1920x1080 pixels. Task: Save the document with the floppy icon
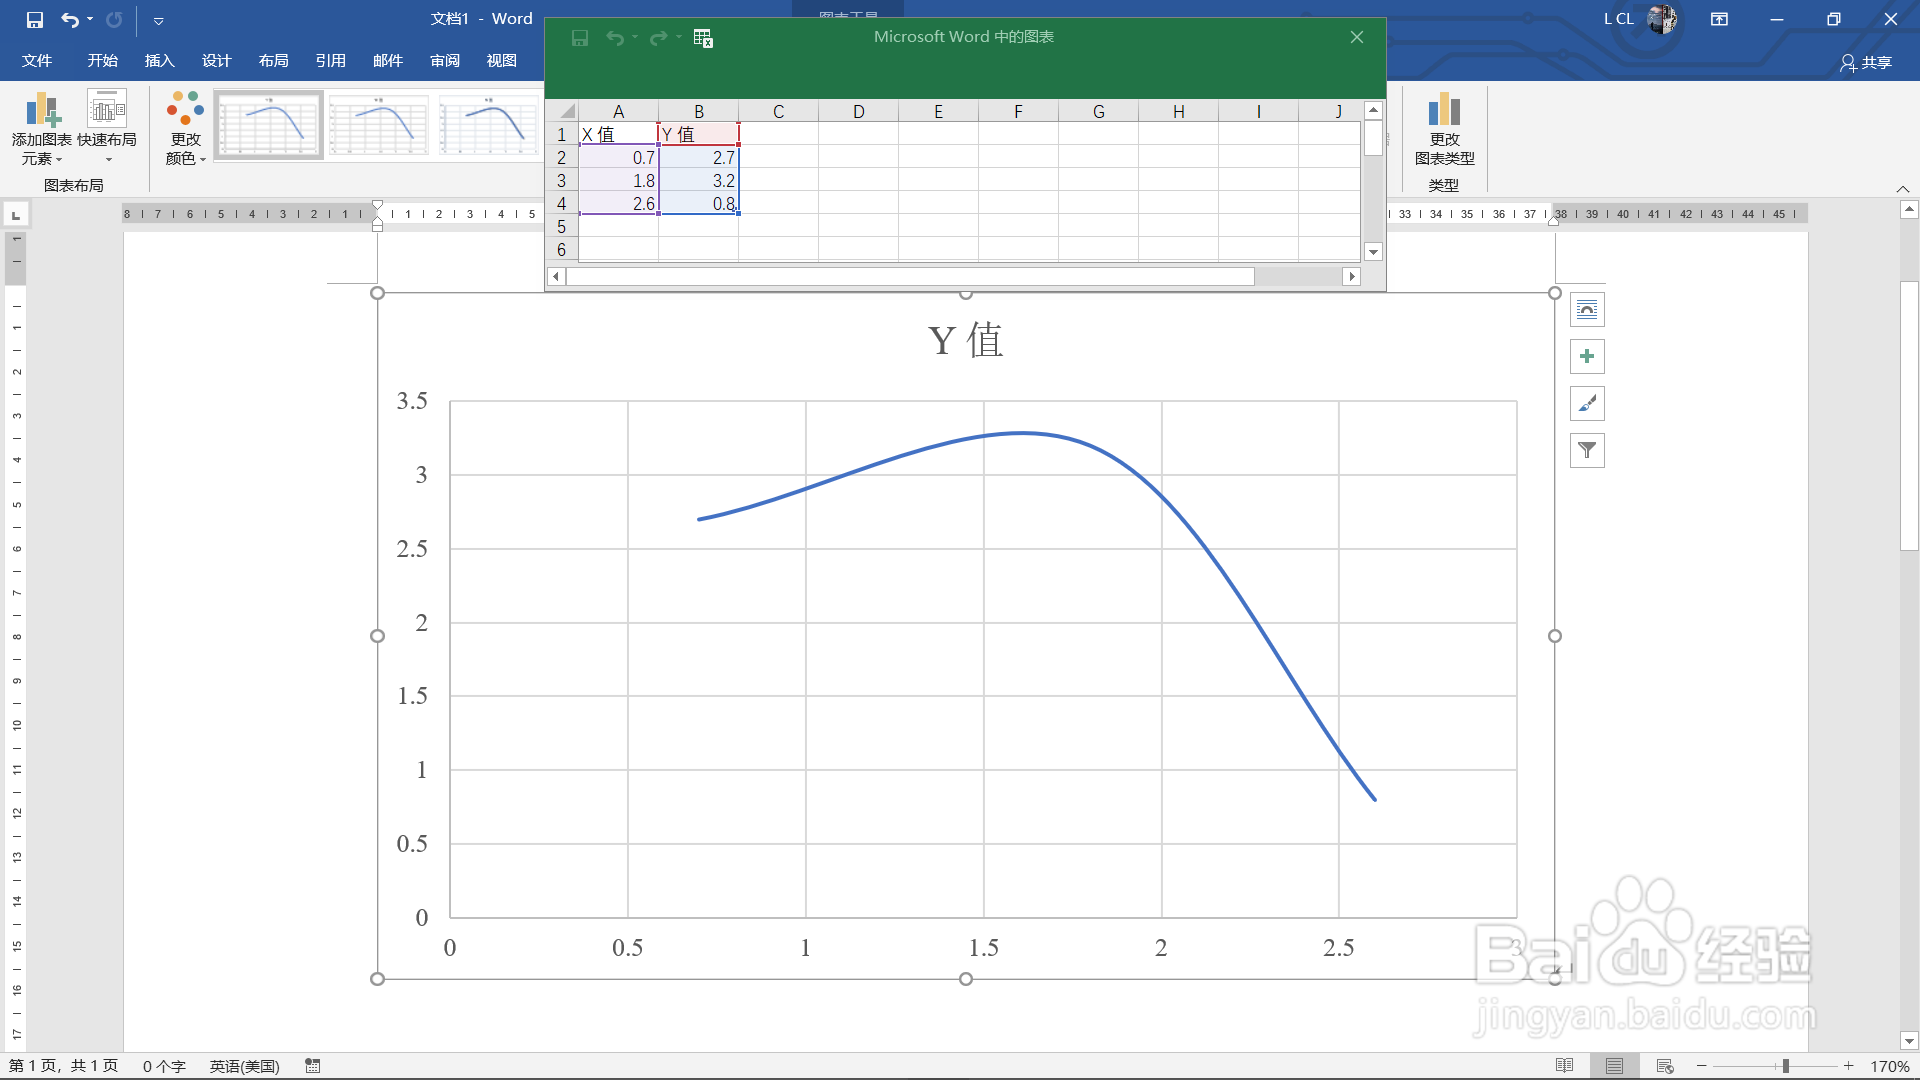pos(35,19)
